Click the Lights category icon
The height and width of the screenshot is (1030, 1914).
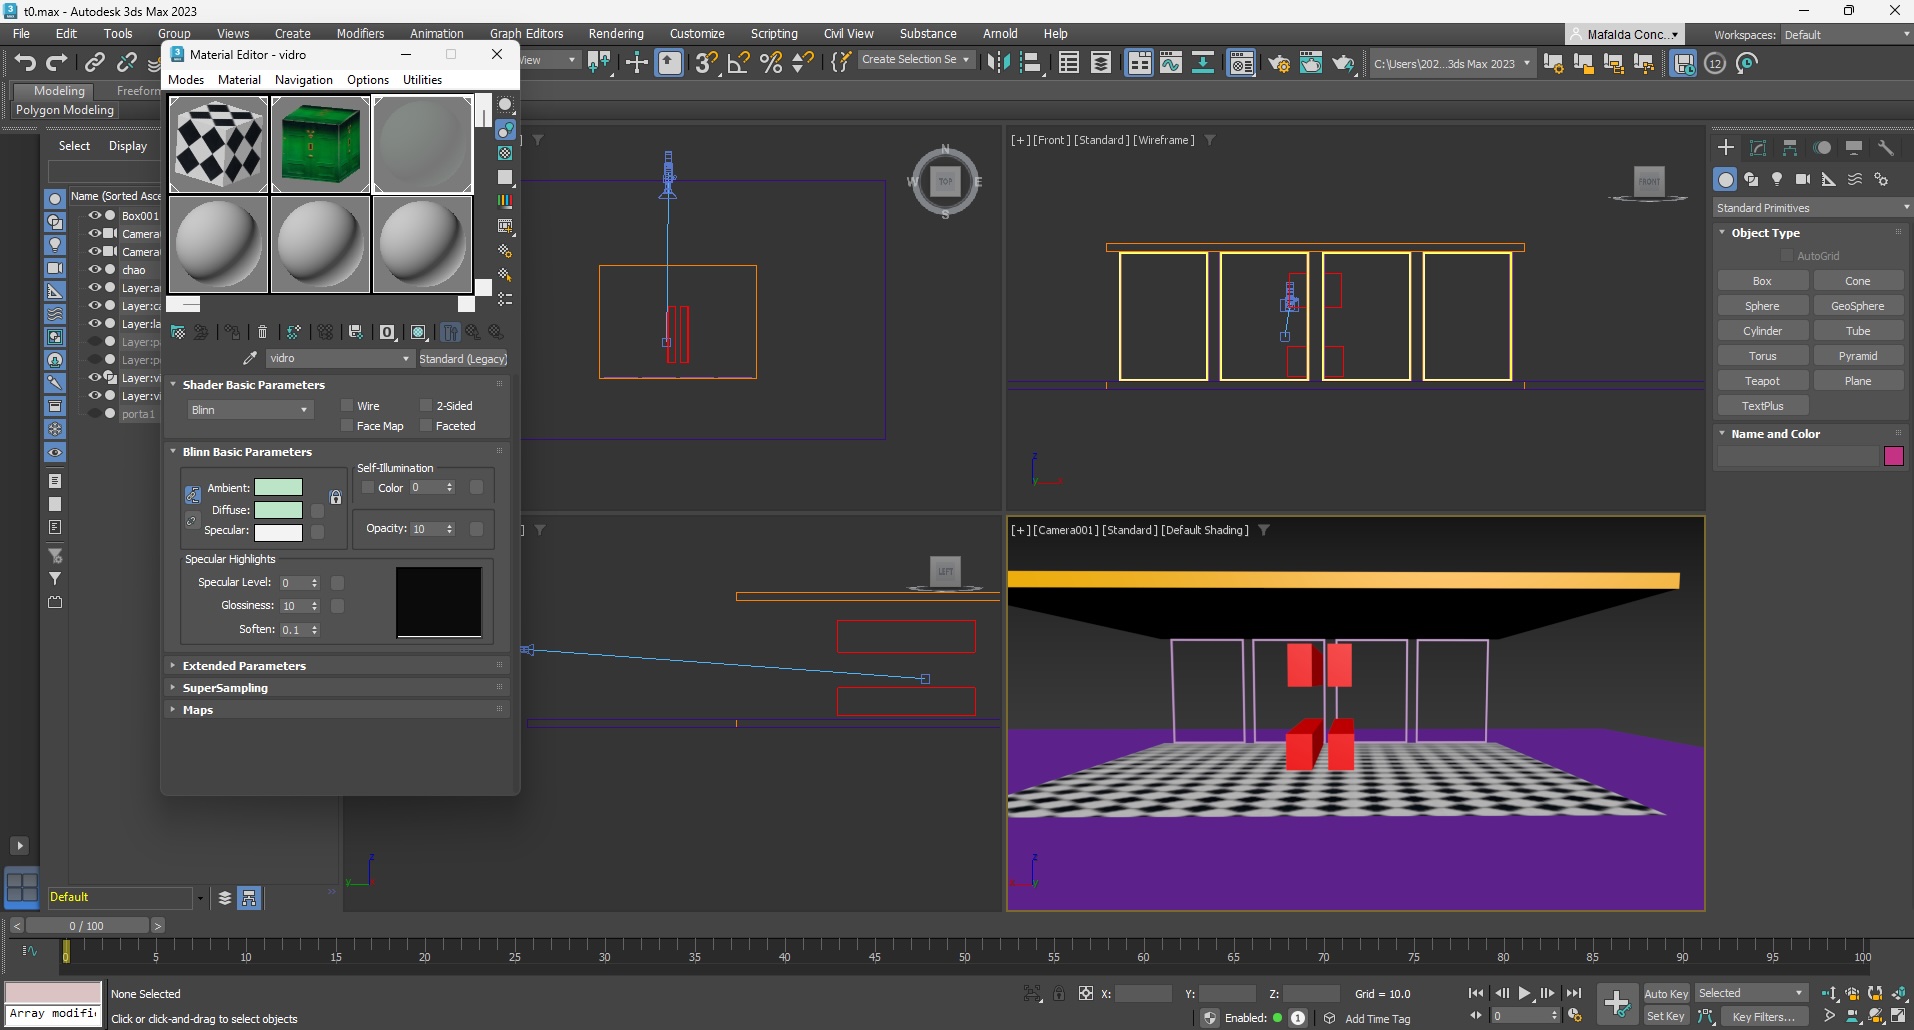point(1777,179)
